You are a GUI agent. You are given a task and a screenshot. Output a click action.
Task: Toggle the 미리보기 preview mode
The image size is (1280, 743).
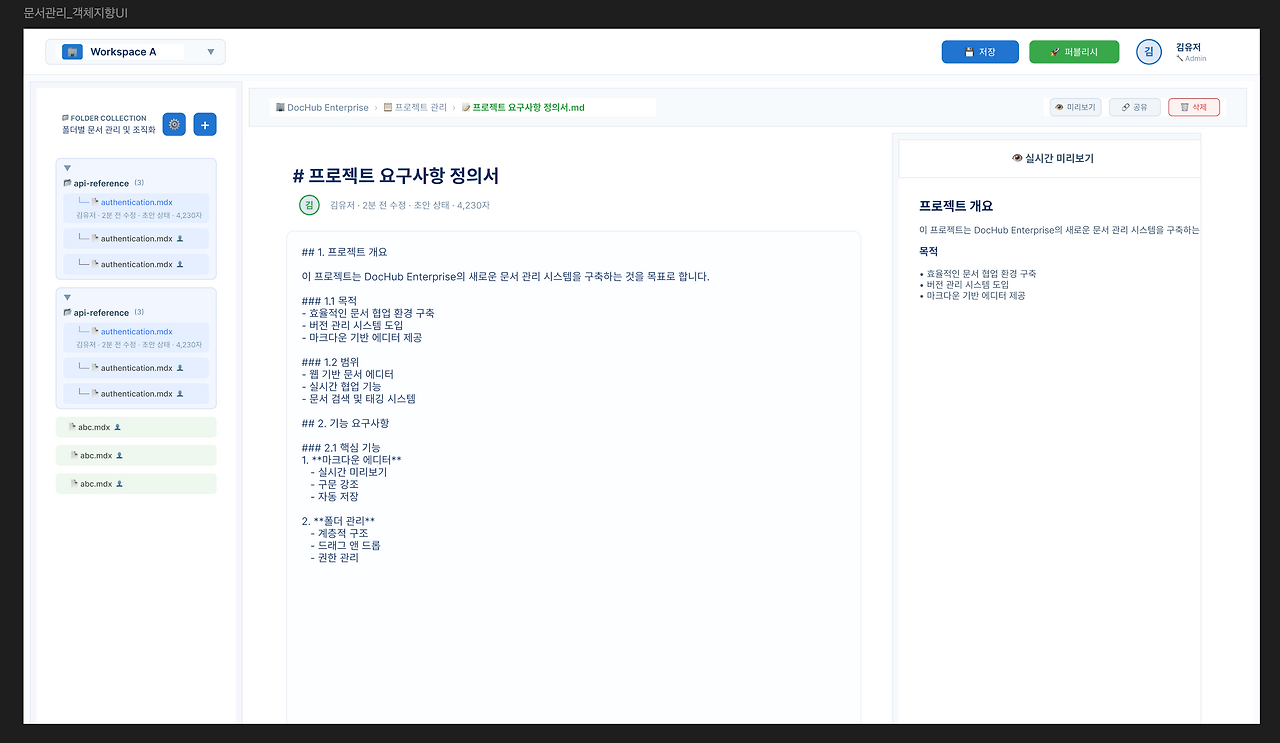pyautogui.click(x=1075, y=107)
